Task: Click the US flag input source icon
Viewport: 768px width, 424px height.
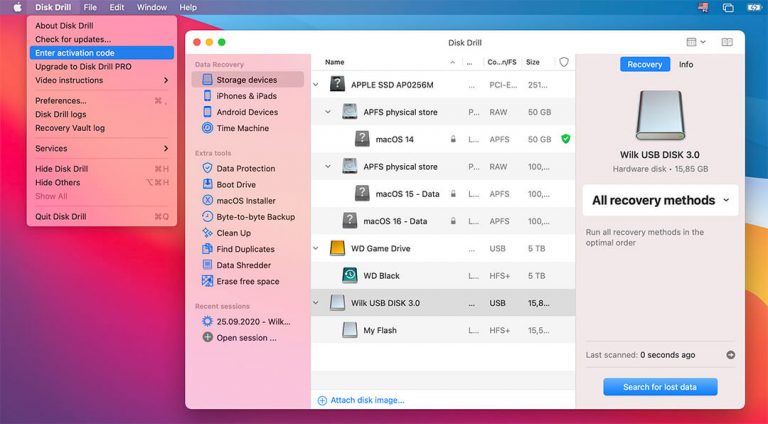Action: coord(703,7)
